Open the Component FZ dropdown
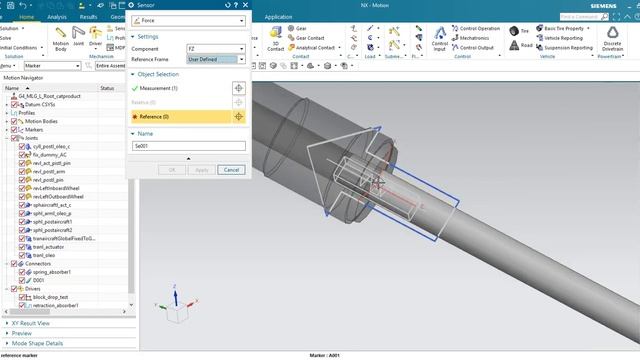The width and height of the screenshot is (640, 360). [216, 49]
